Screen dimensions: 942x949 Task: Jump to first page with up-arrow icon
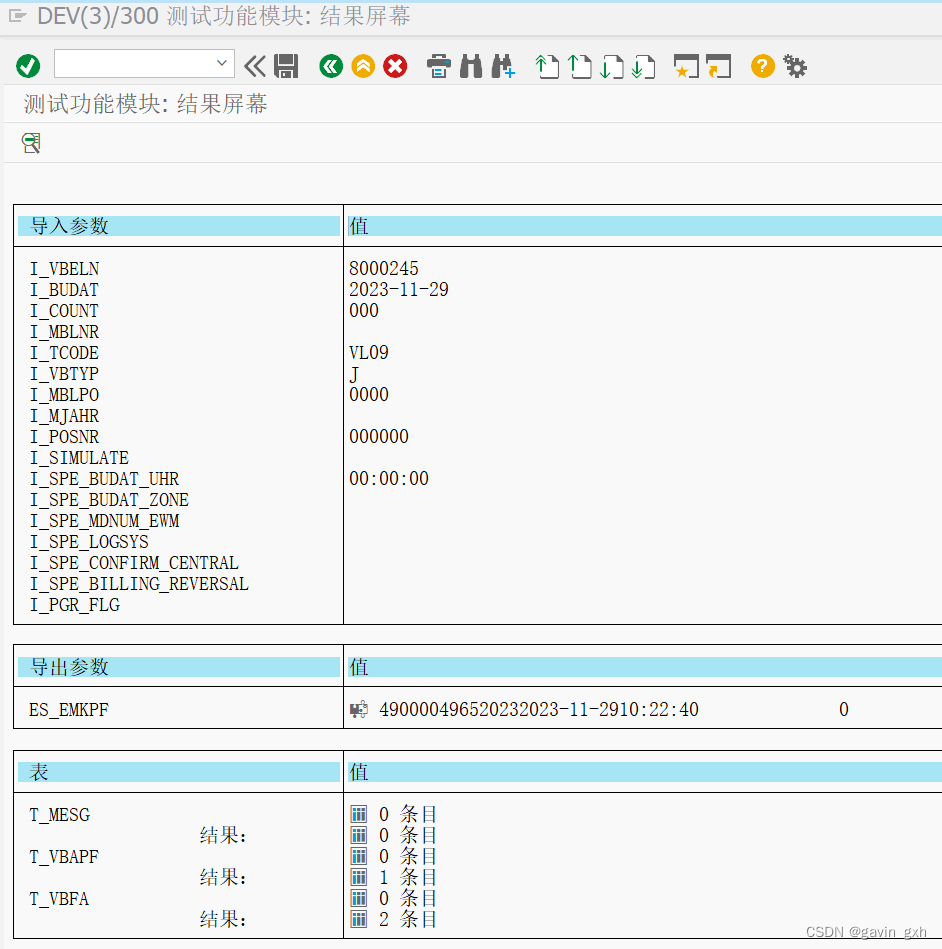point(547,66)
